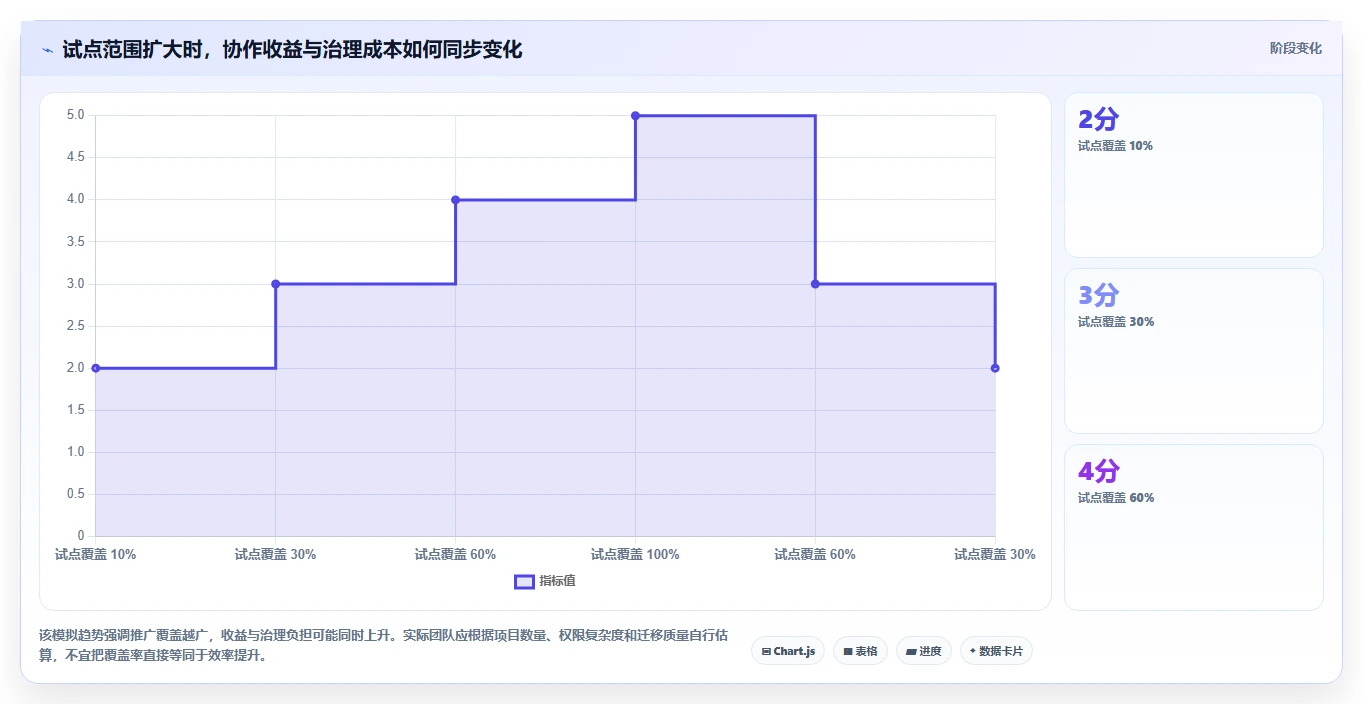The height and width of the screenshot is (704, 1363).
Task: Click the x-axis label 试点覆盖 100%
Action: click(x=635, y=554)
